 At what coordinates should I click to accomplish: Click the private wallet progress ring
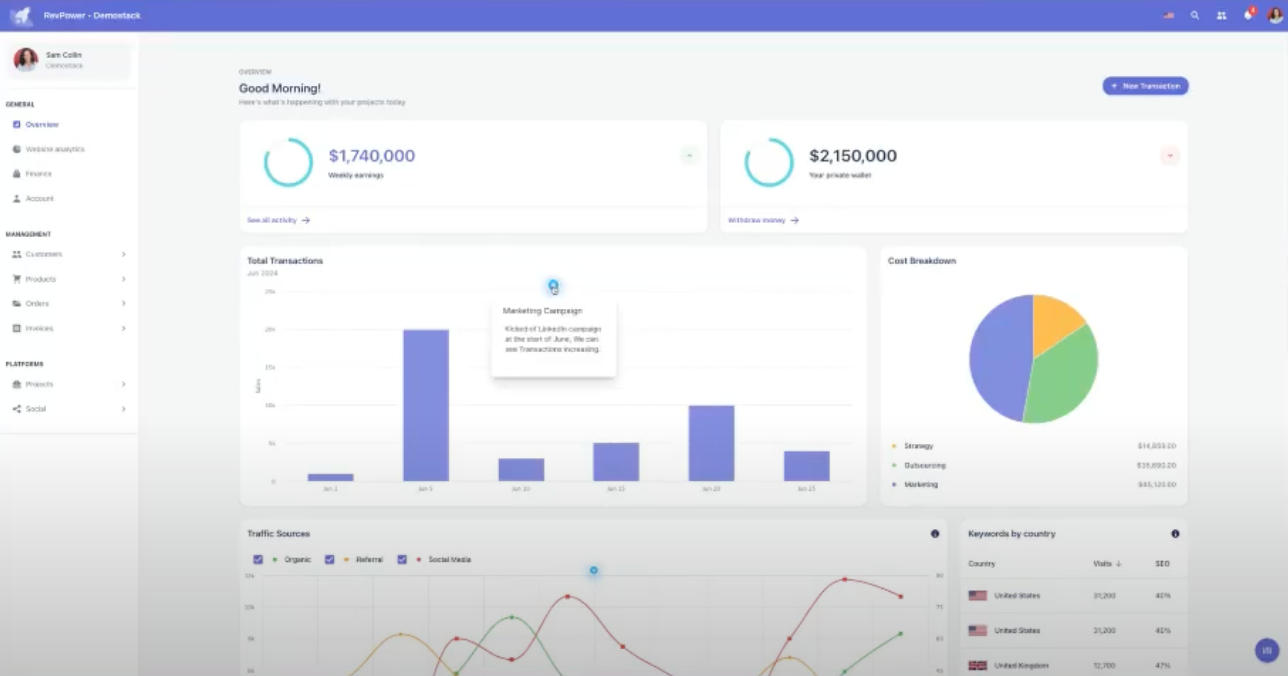(769, 162)
